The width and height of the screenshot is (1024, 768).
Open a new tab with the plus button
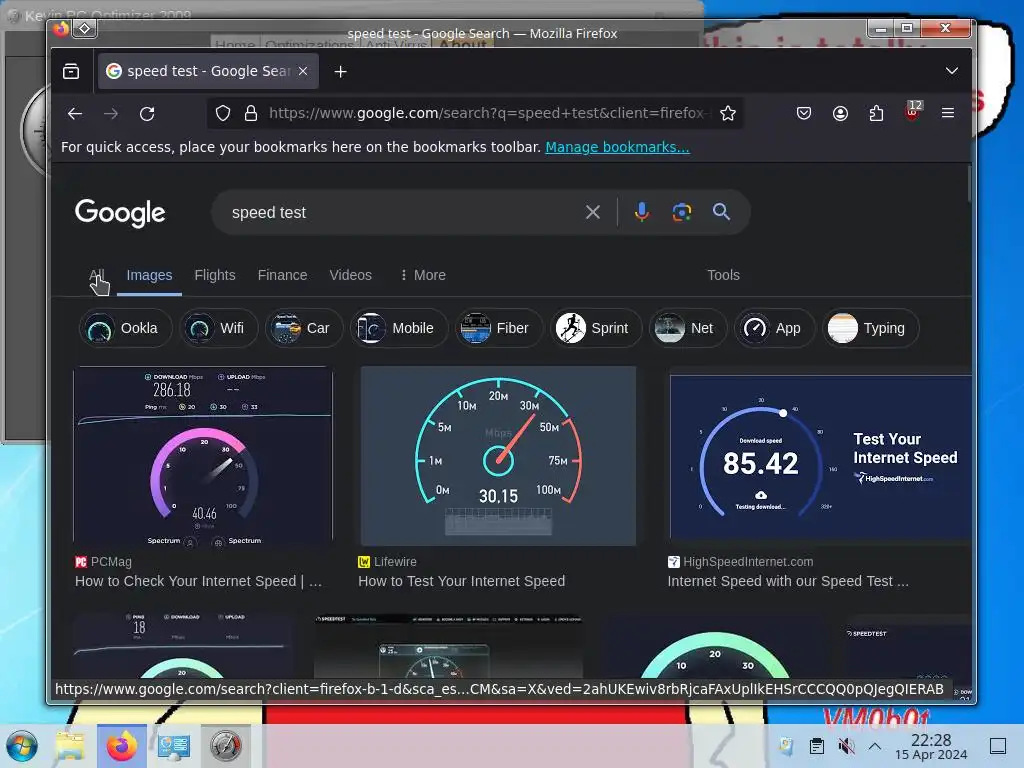pyautogui.click(x=340, y=72)
